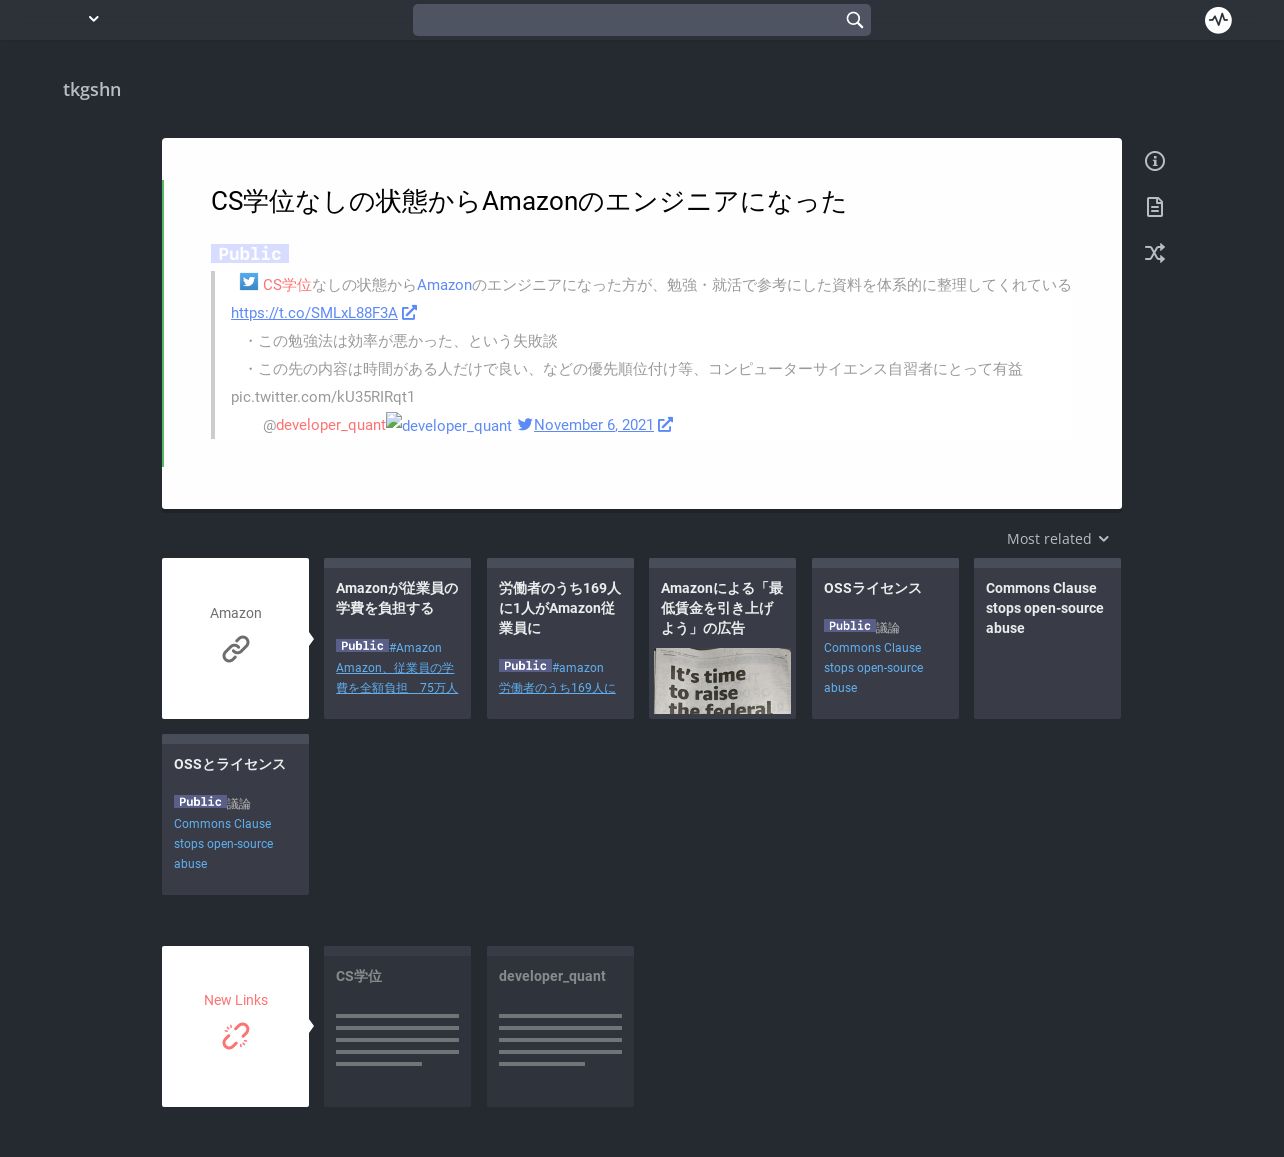Viewport: 1284px width, 1157px height.
Task: Open the Commons Clause stops open-source abuse card
Action: pos(1047,638)
